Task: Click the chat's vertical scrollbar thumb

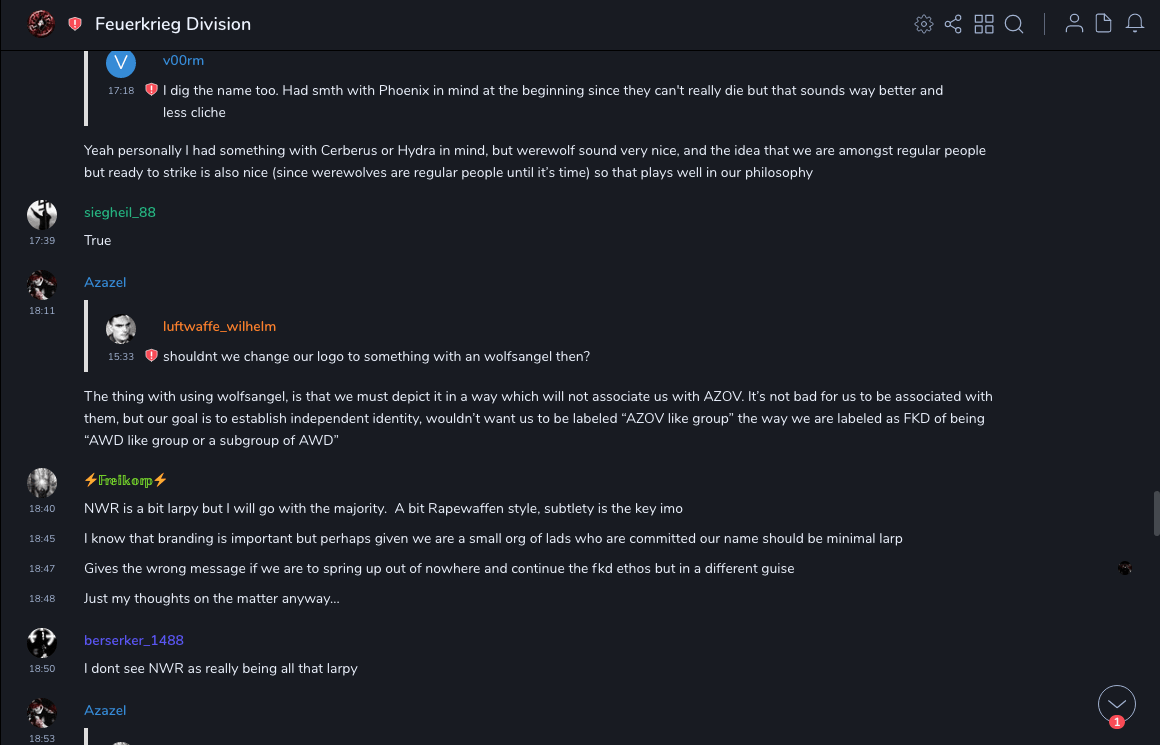Action: (1156, 513)
